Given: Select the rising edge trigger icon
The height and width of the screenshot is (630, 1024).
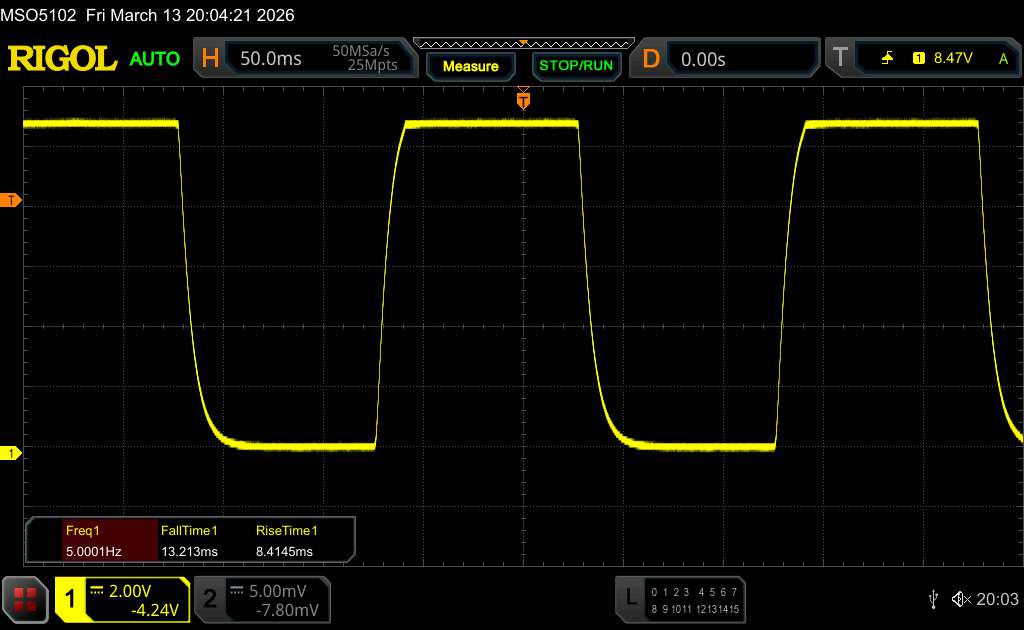Looking at the screenshot, I should click(887, 59).
